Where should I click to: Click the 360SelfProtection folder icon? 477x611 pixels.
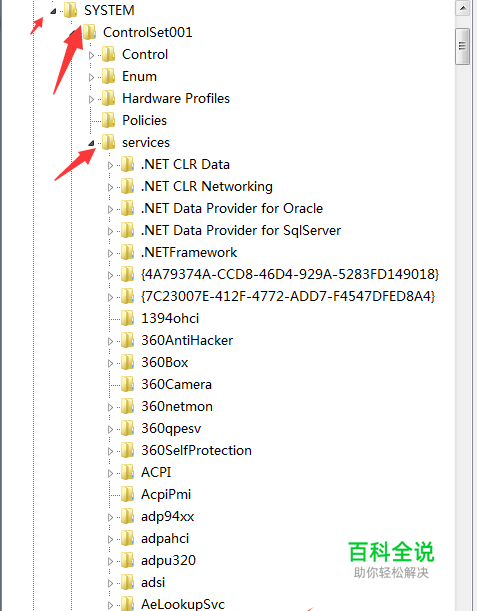127,450
